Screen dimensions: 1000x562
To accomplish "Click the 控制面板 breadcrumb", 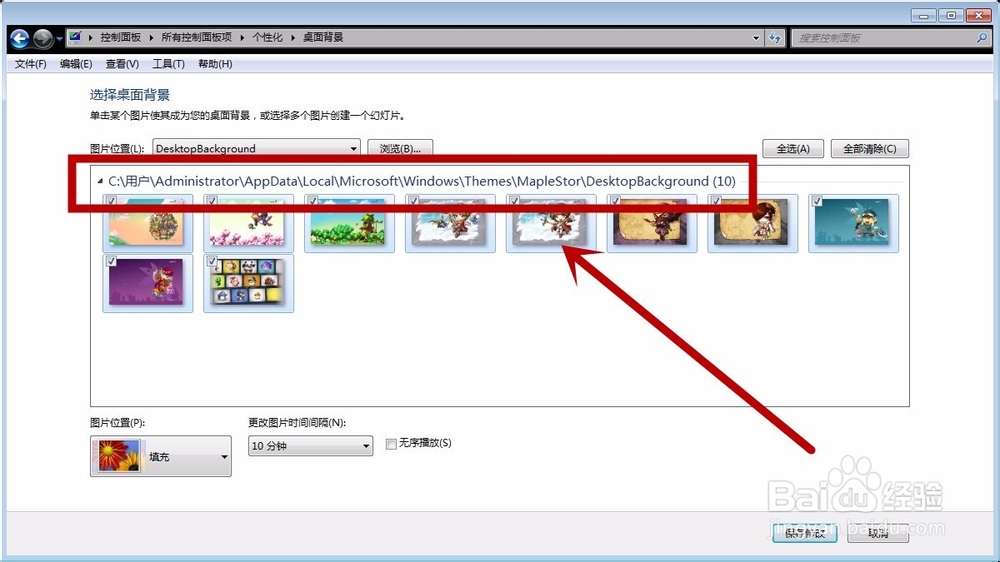I will (x=121, y=38).
